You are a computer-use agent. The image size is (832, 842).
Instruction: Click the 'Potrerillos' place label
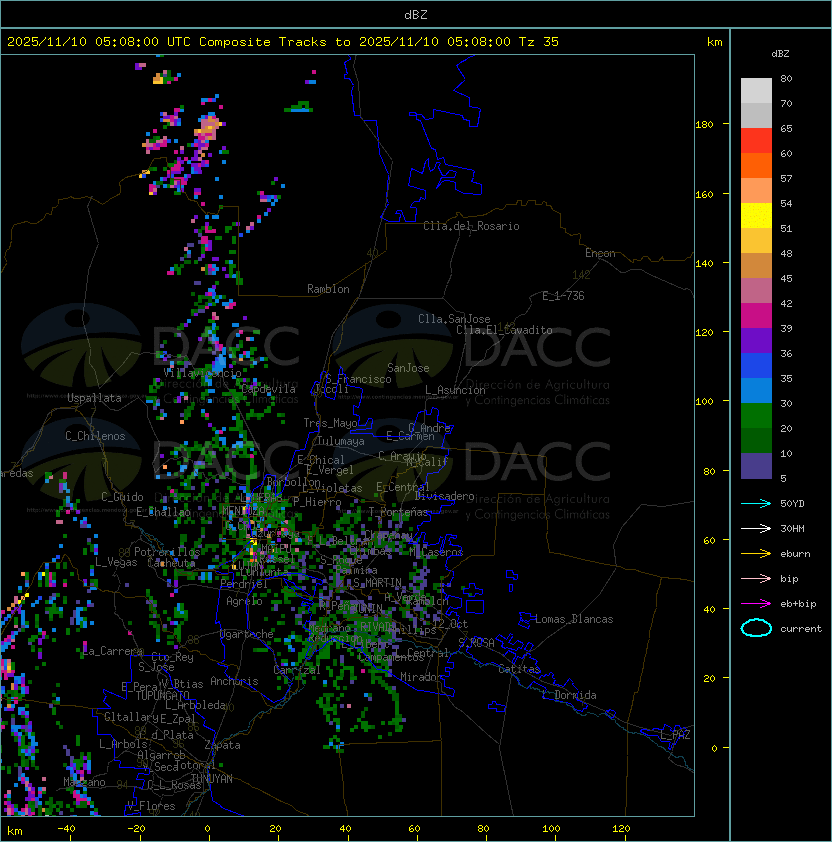click(167, 552)
